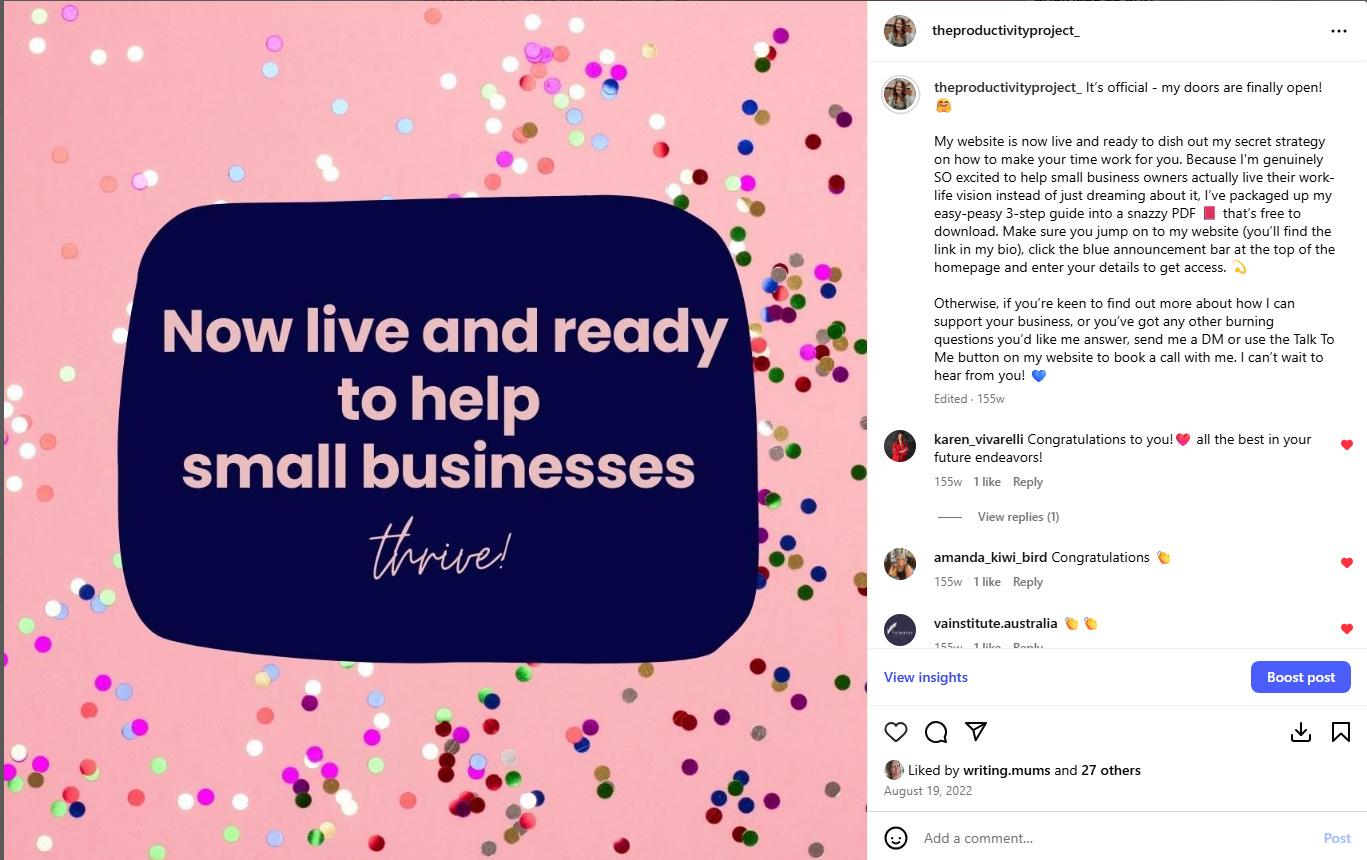Screen dimensions: 1367x860
Task: Open the emoji picker smiley icon
Action: [896, 838]
